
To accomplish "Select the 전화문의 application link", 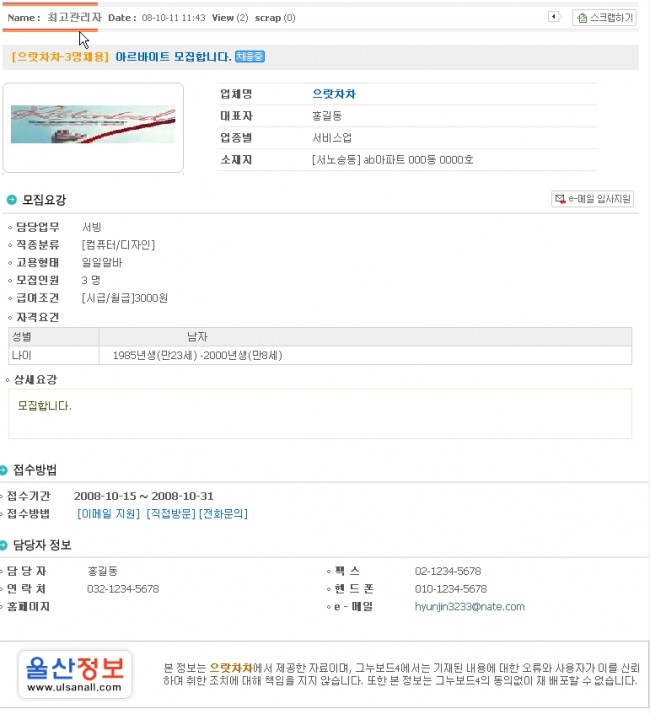I will (223, 514).
